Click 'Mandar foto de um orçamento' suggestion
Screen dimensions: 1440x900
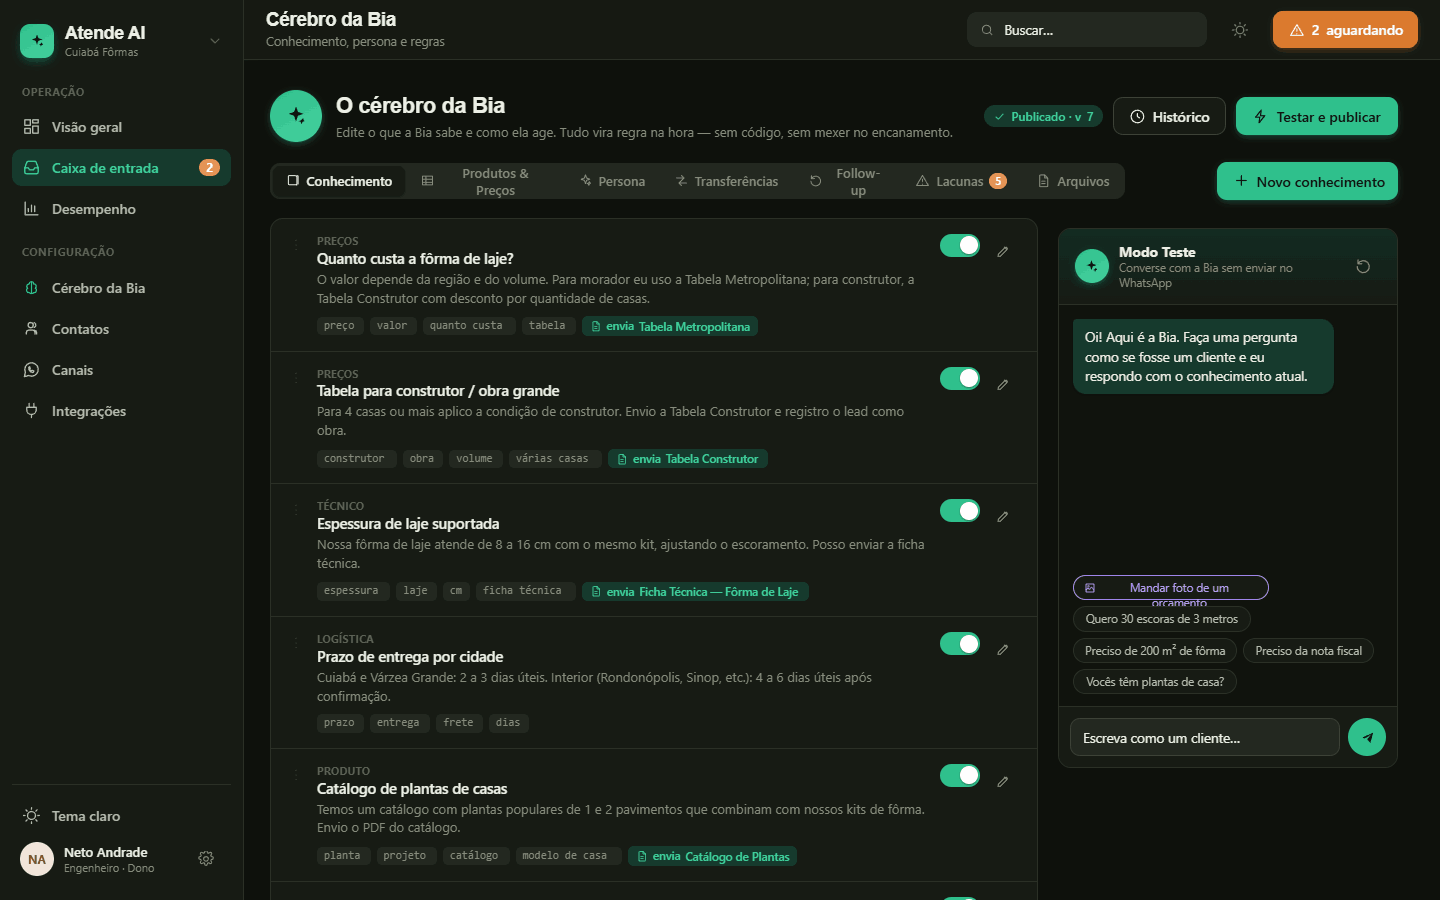(1171, 588)
